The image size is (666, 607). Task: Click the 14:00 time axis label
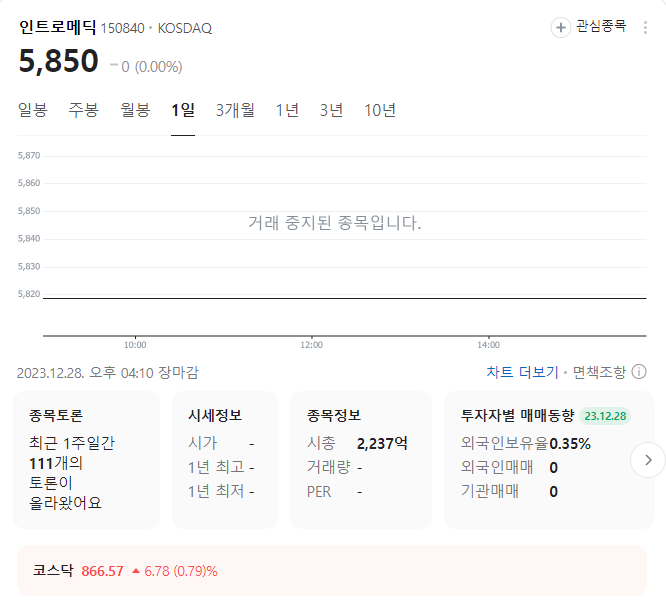click(488, 345)
